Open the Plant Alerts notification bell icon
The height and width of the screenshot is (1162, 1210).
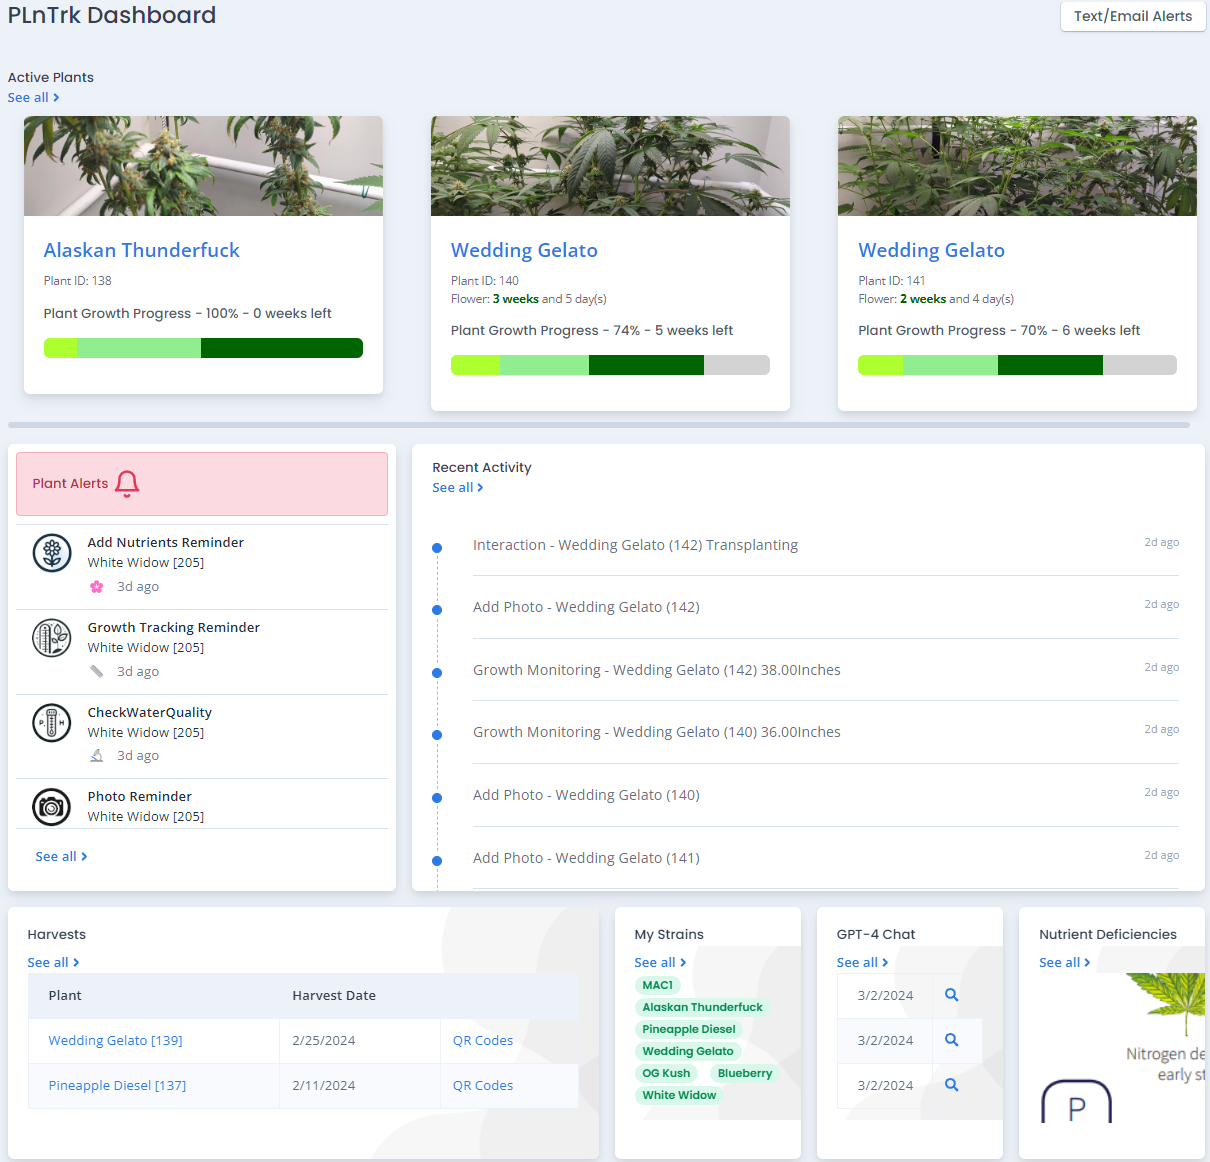(127, 483)
